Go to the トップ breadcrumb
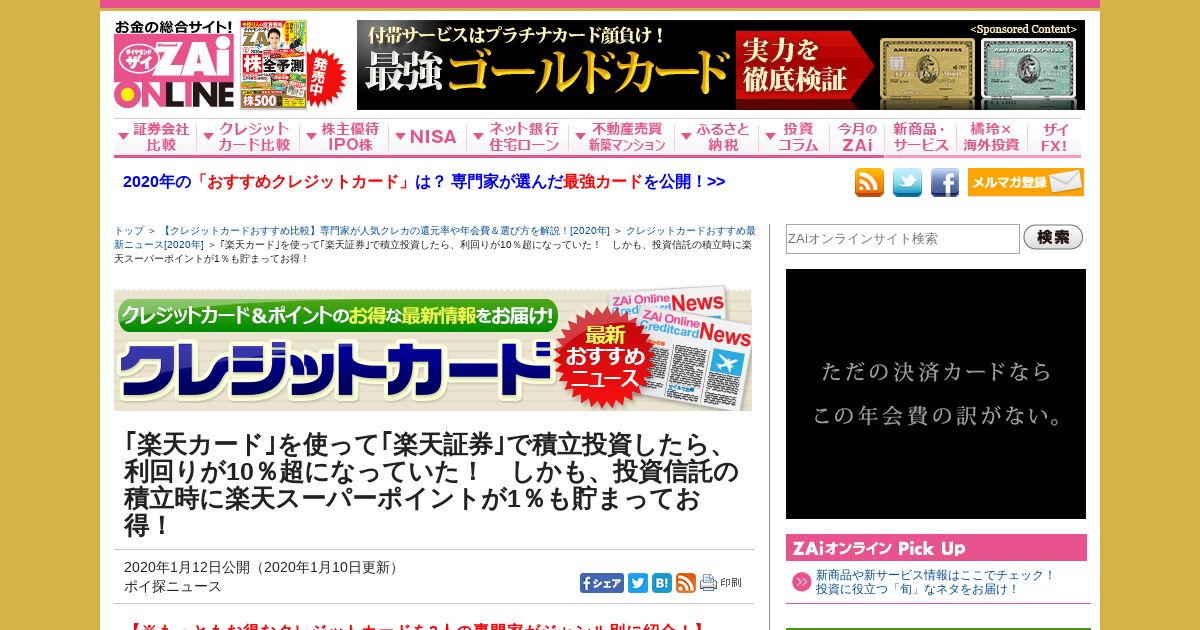This screenshot has width=1200, height=630. [129, 230]
